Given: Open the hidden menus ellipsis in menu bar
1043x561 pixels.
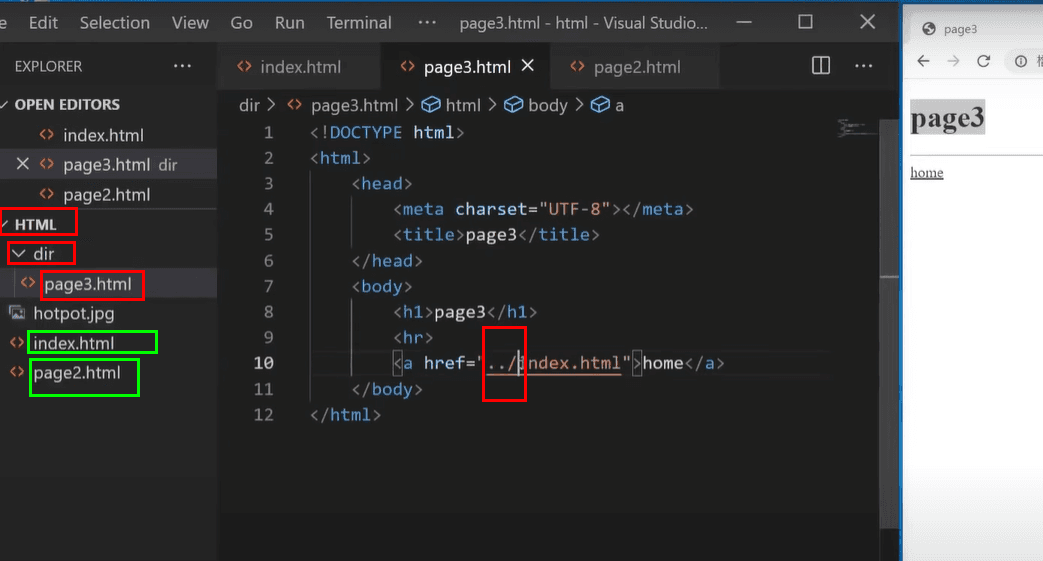Looking at the screenshot, I should (427, 22).
